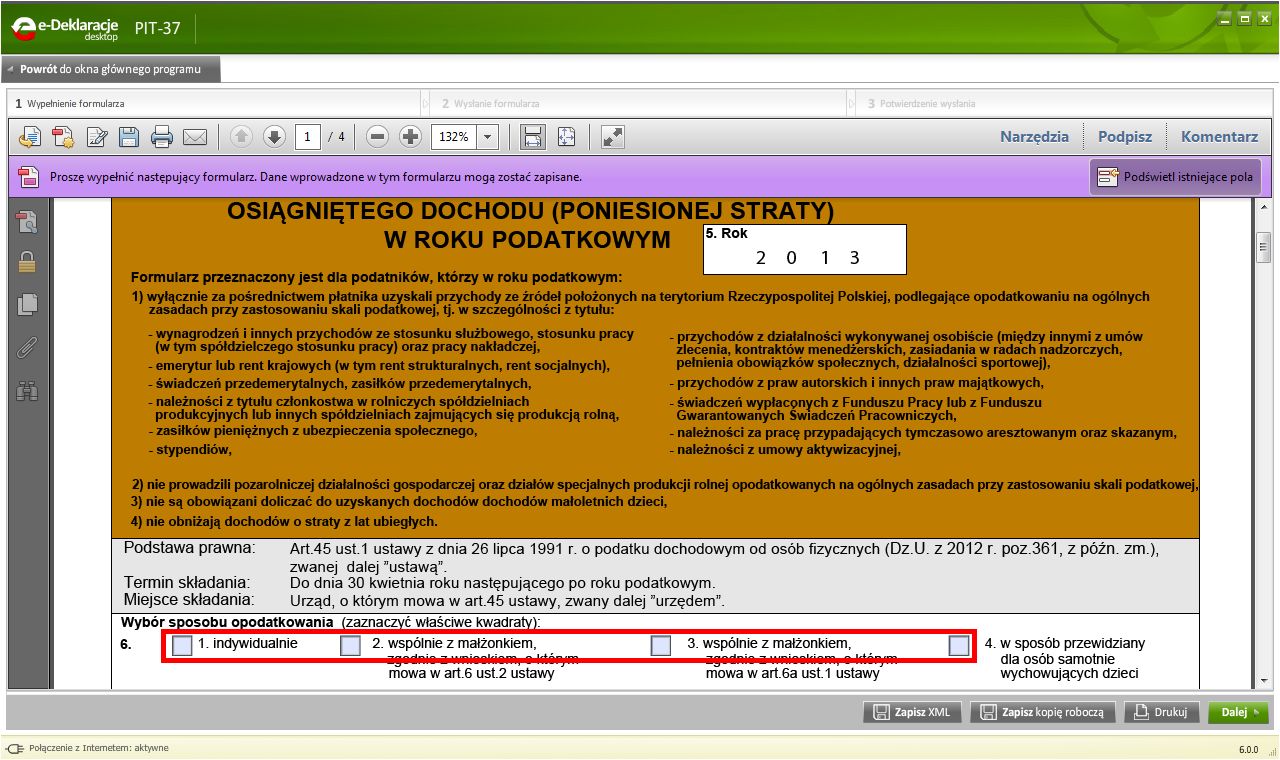Go to next page with the down arrow icon
Viewport: 1280px width, 760px height.
click(x=274, y=137)
